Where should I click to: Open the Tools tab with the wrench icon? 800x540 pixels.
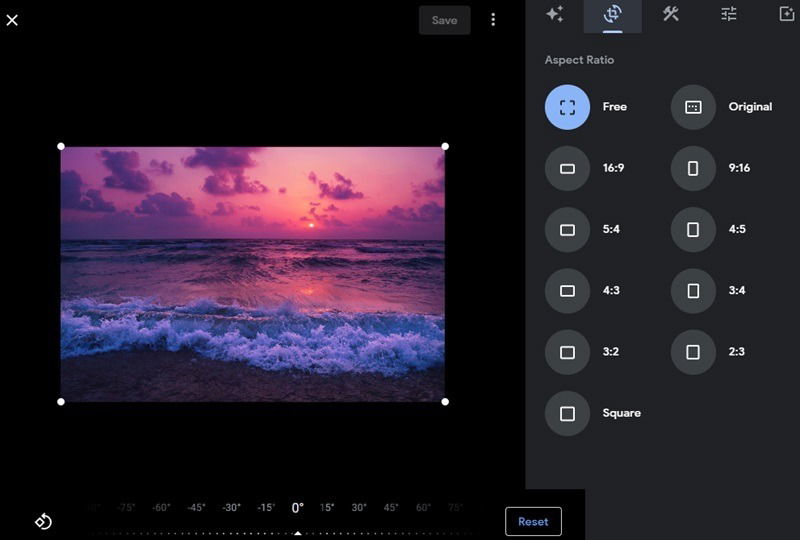670,14
